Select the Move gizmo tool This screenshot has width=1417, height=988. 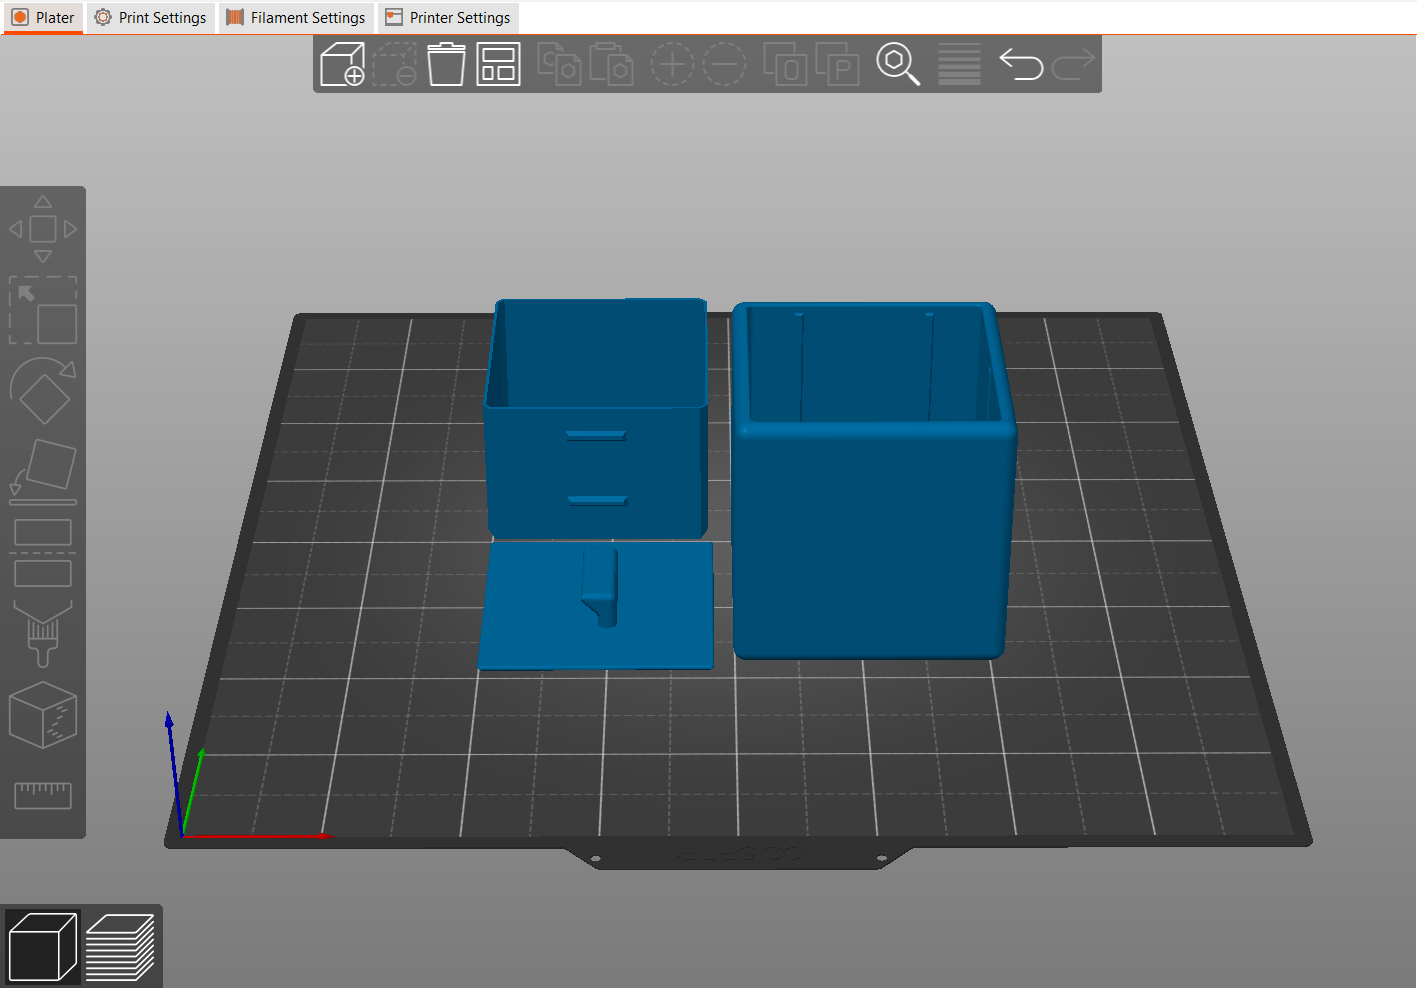(x=43, y=229)
